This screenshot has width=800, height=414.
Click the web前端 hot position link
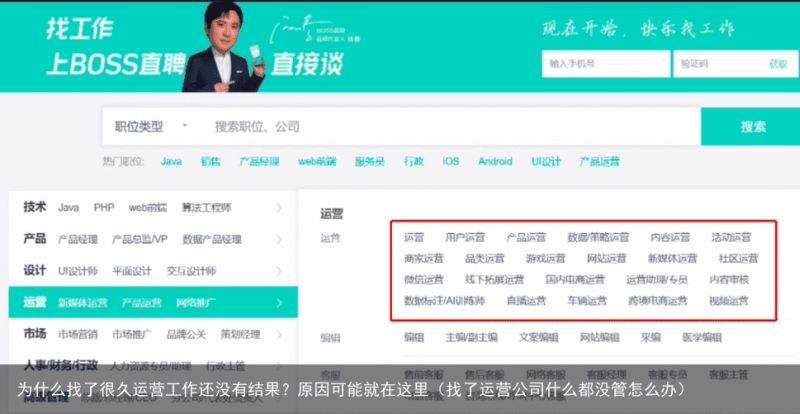(317, 161)
